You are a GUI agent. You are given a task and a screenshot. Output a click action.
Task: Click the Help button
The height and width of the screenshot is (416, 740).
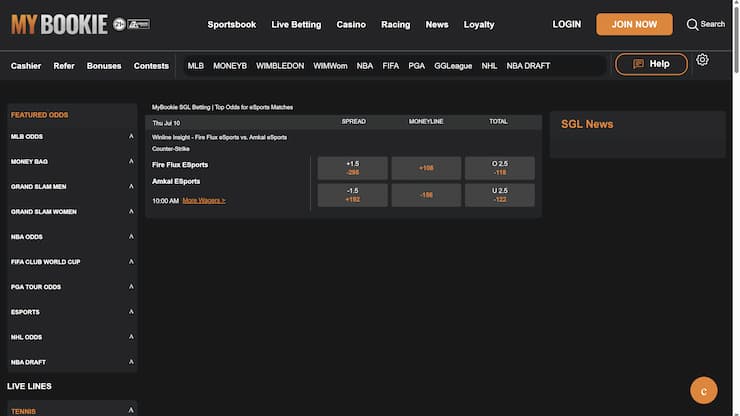651,64
